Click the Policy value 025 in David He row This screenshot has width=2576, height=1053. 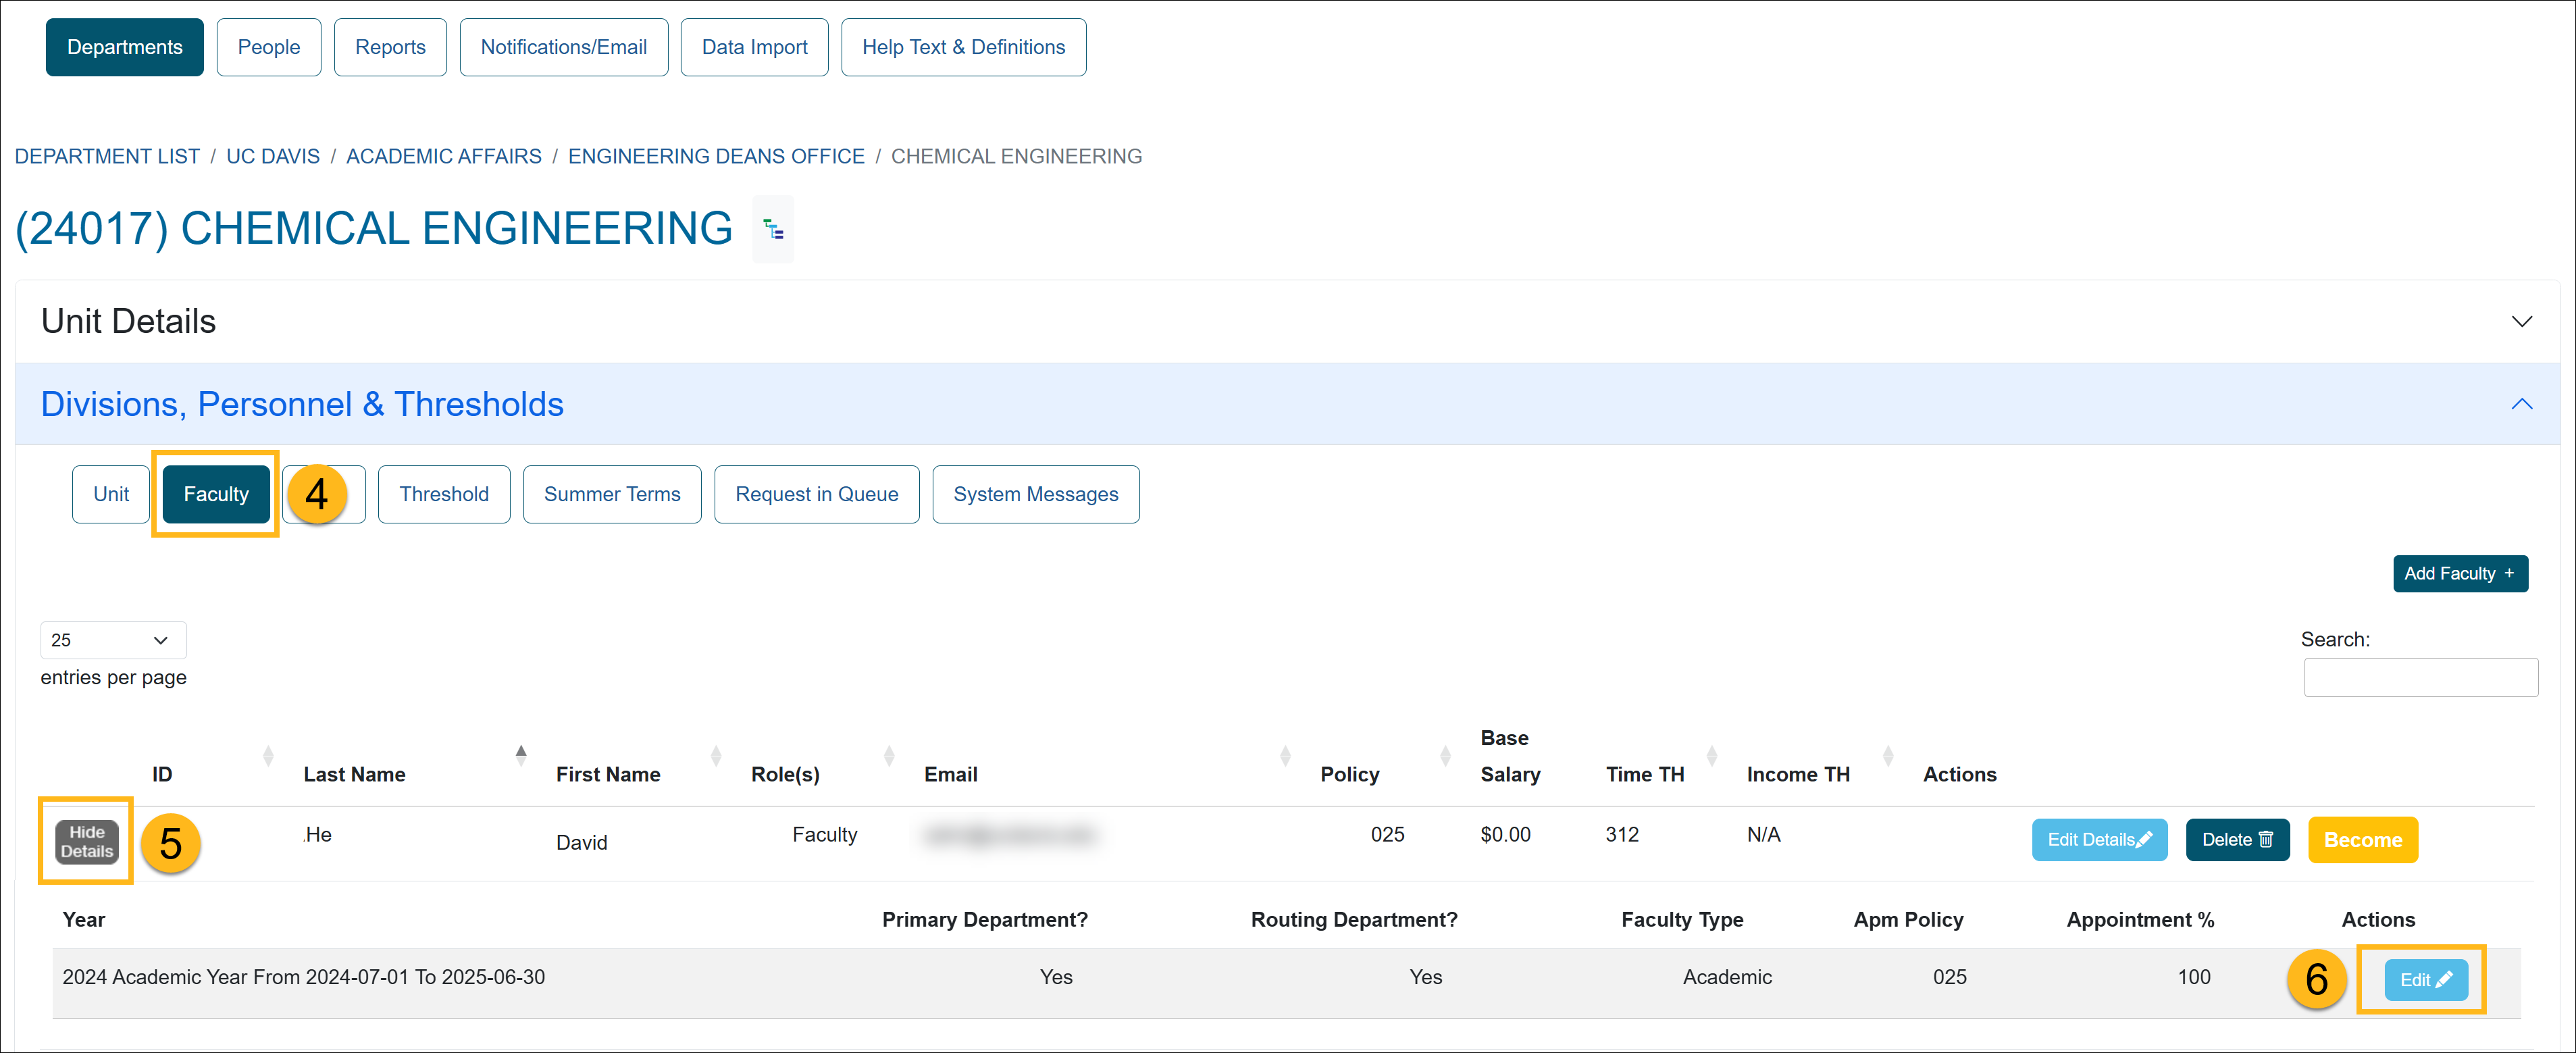(1387, 835)
